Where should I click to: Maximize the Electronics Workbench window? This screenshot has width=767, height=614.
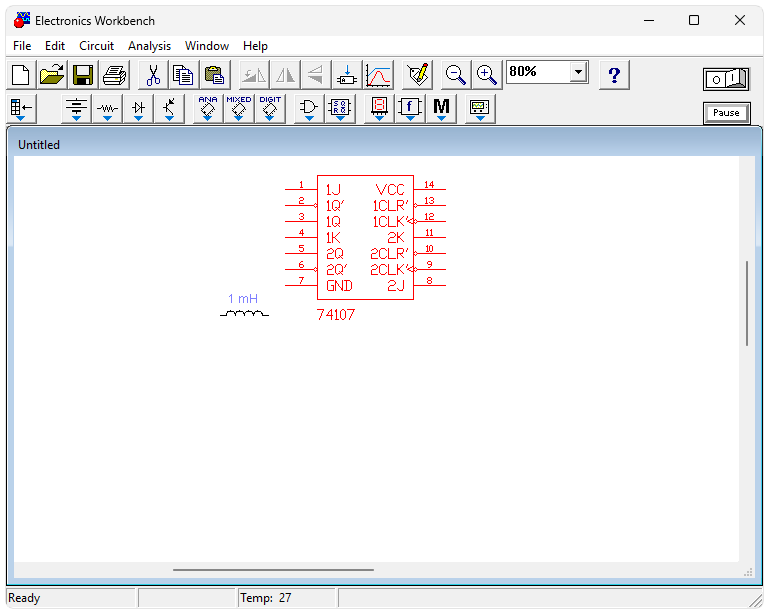coord(694,20)
